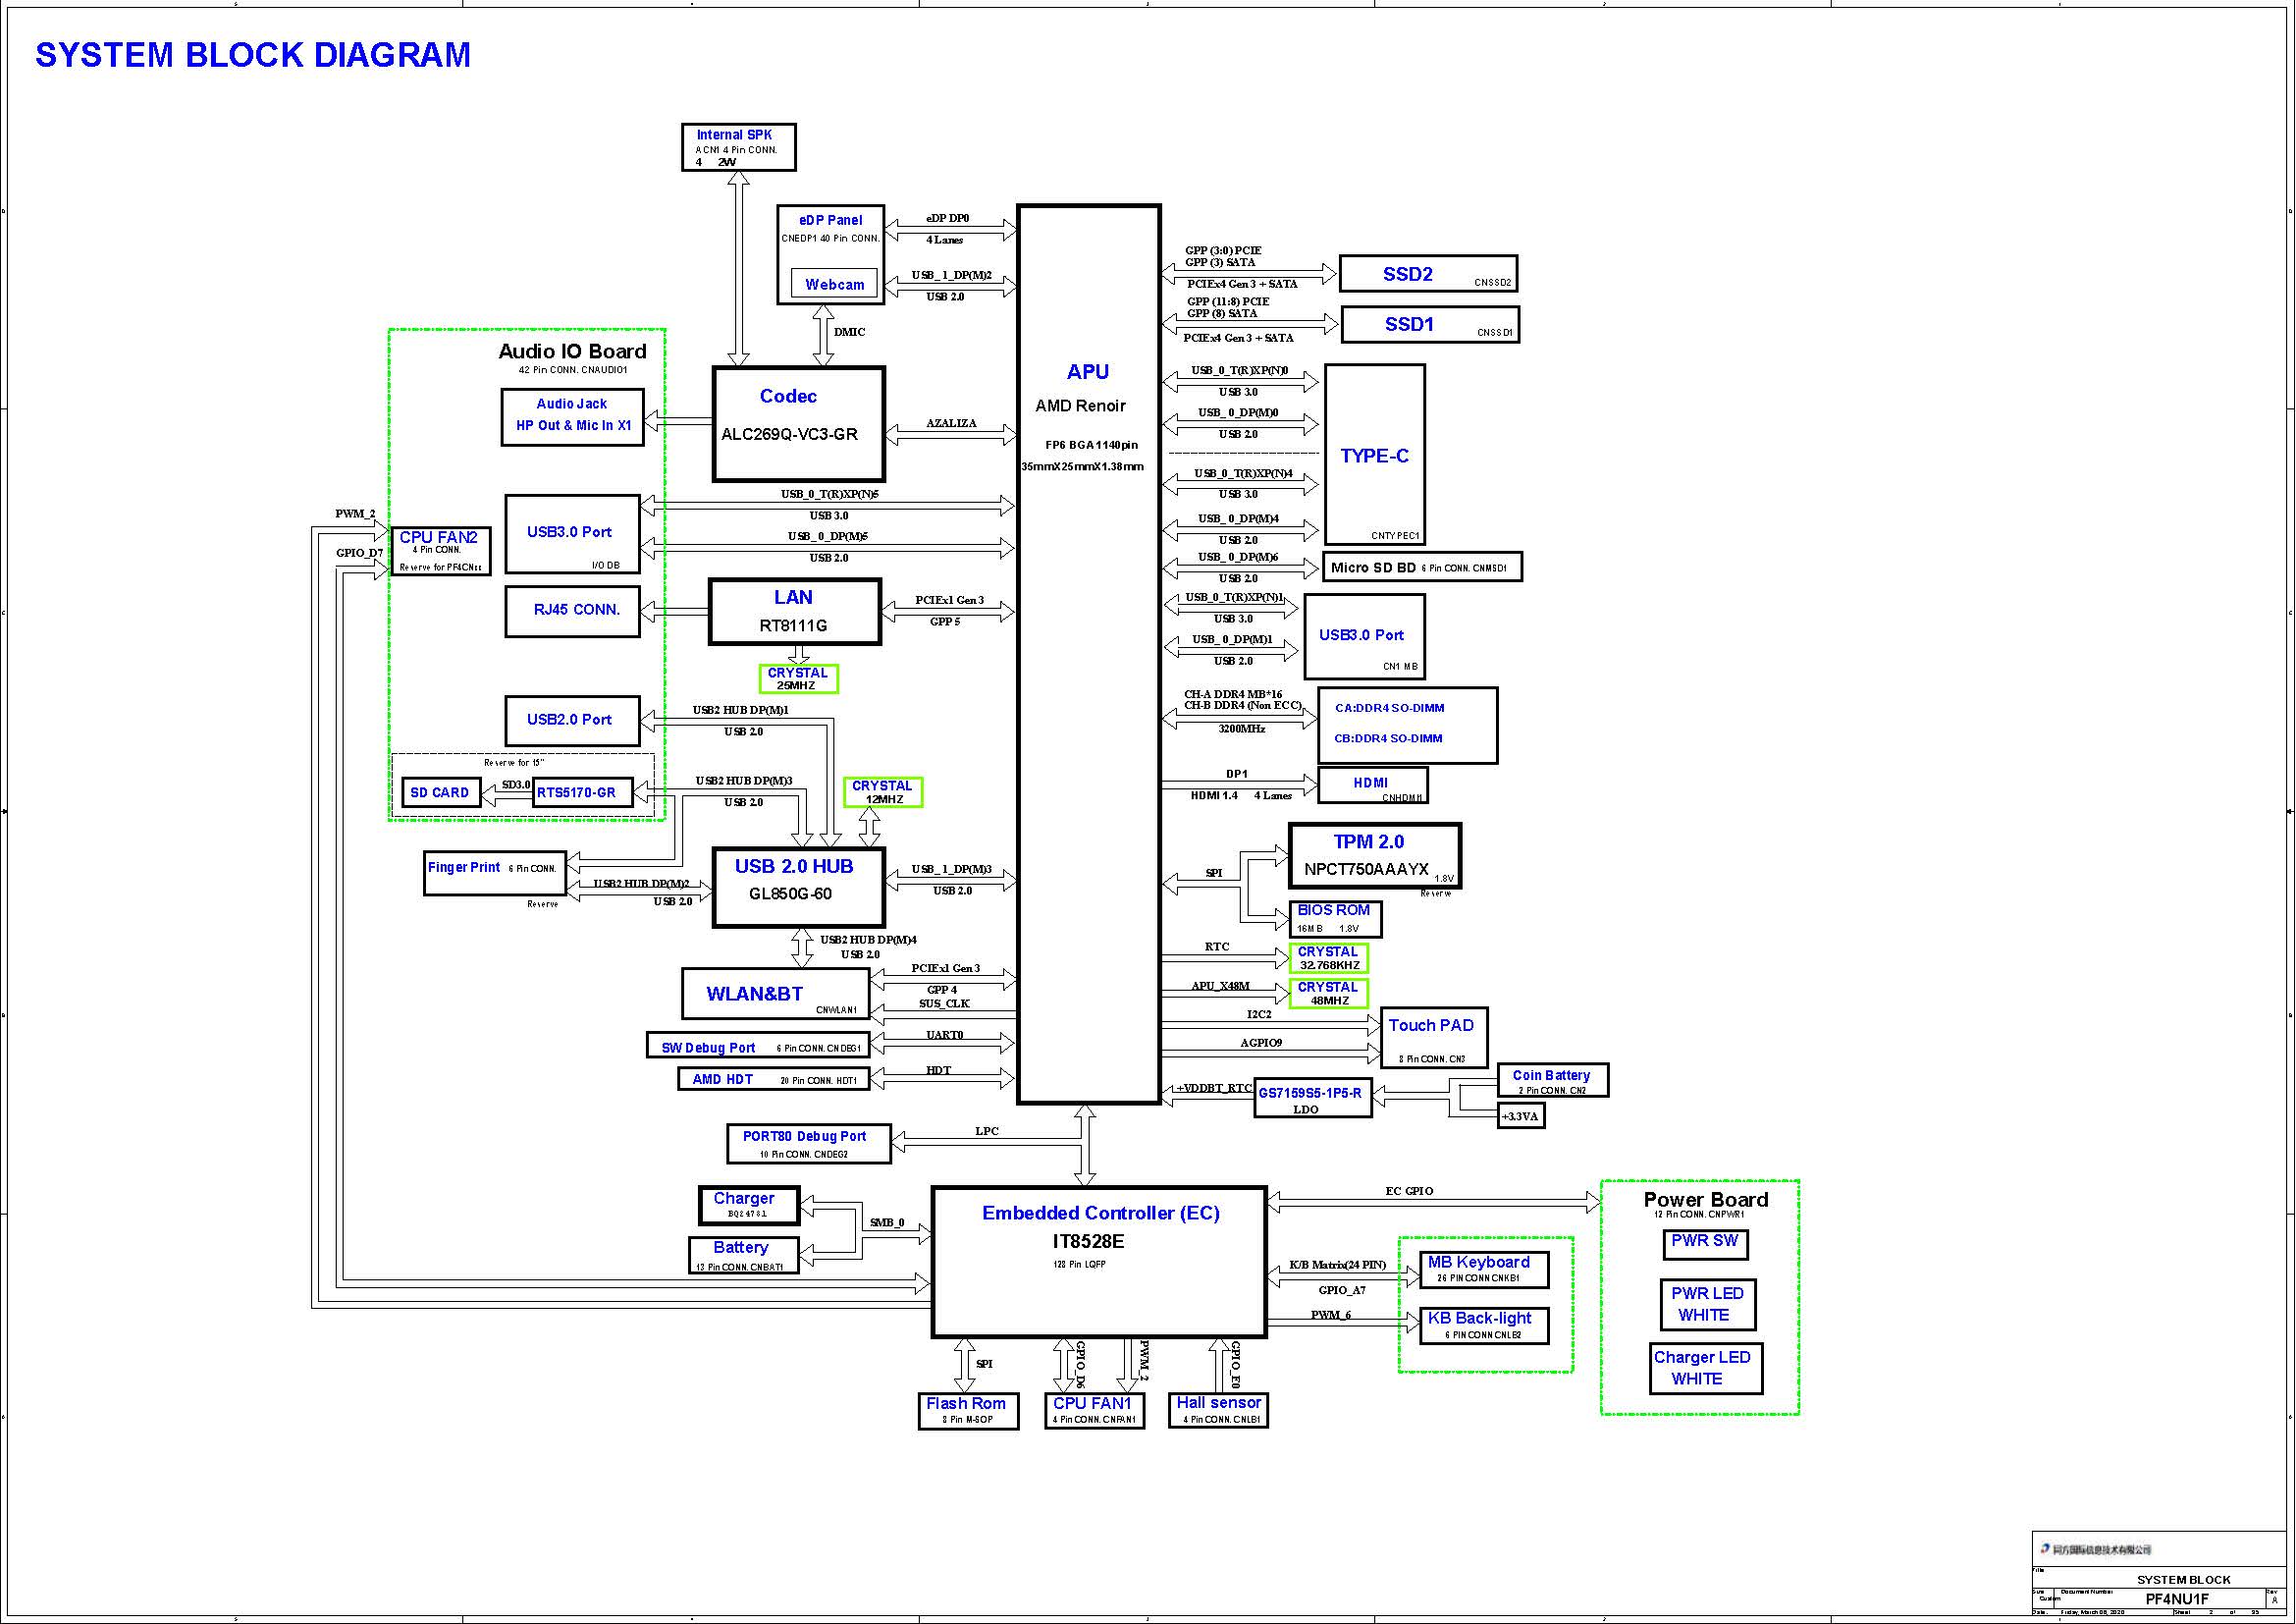The height and width of the screenshot is (1624, 2296).
Task: Click the HDMI connector block
Action: [1372, 785]
